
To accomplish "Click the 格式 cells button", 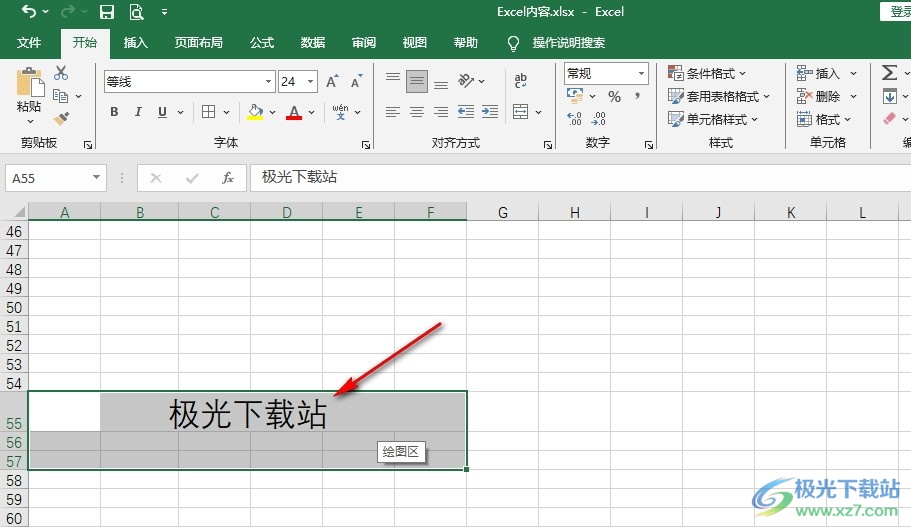I will (823, 120).
